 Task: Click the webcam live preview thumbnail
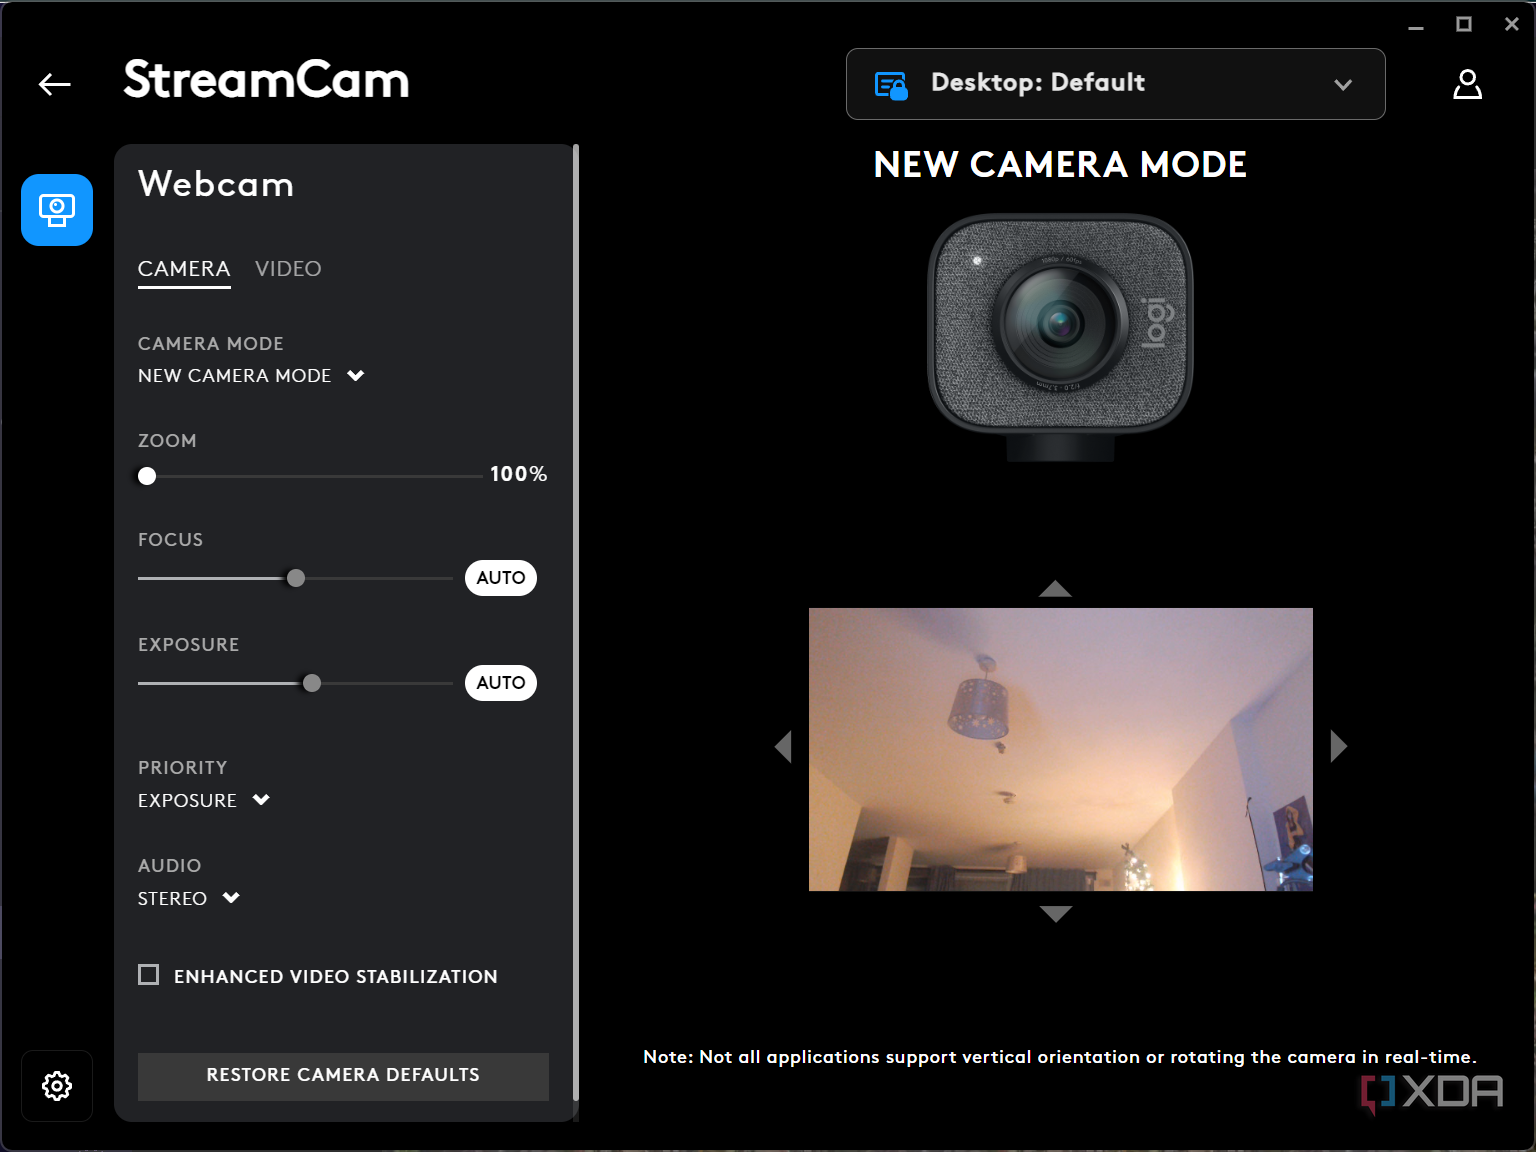tap(1061, 749)
